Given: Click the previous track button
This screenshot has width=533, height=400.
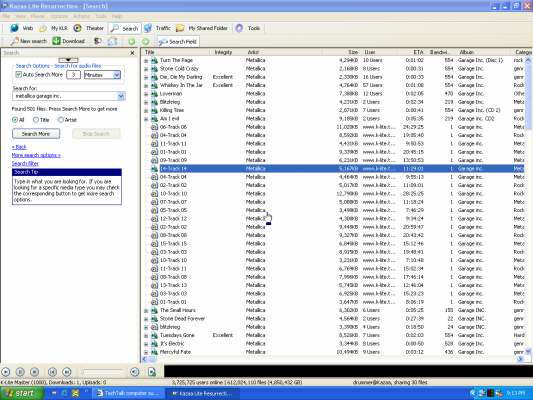Looking at the screenshot, I should click(52, 372).
